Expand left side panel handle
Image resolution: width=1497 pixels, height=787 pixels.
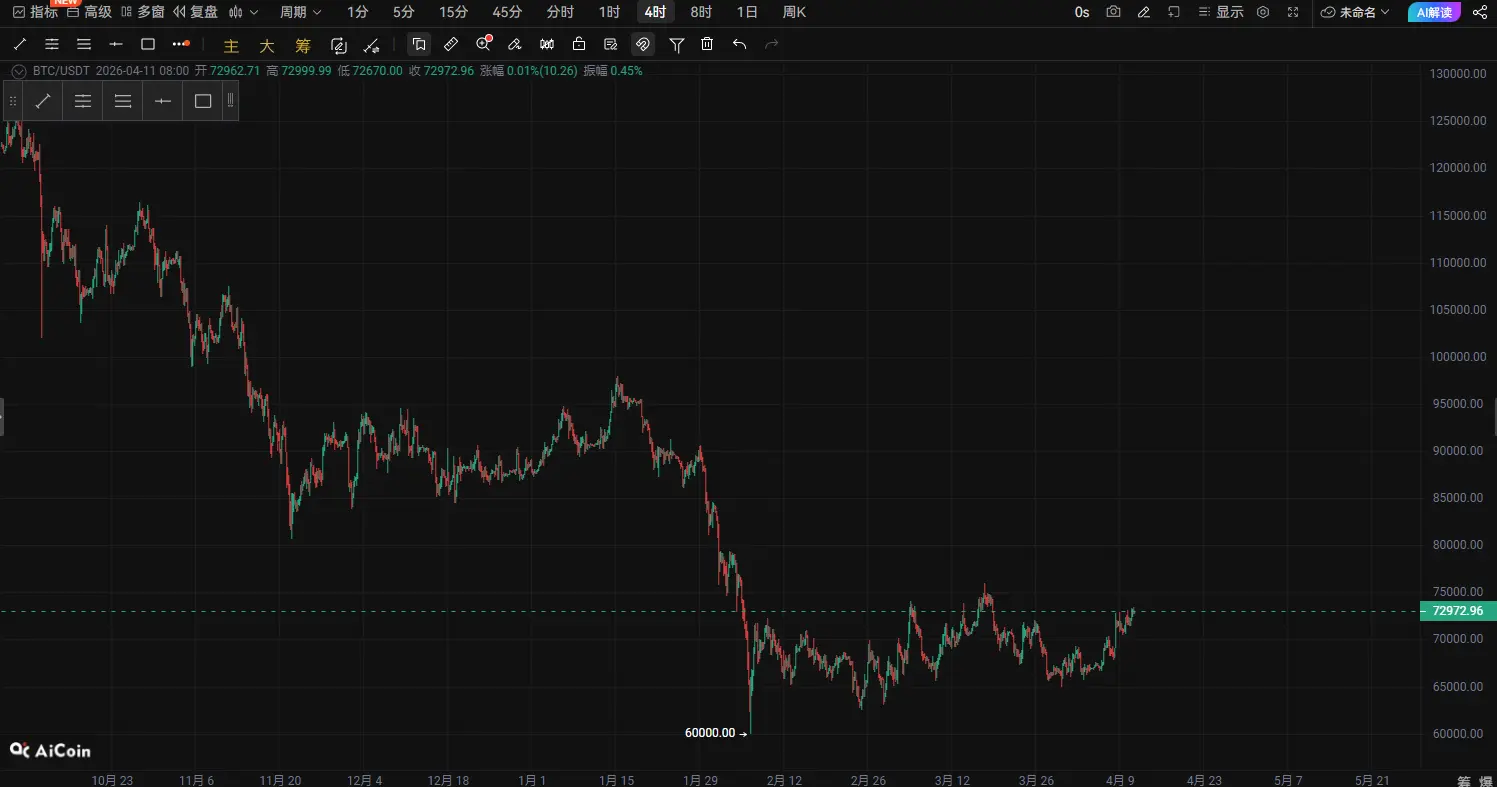click(x=2, y=416)
